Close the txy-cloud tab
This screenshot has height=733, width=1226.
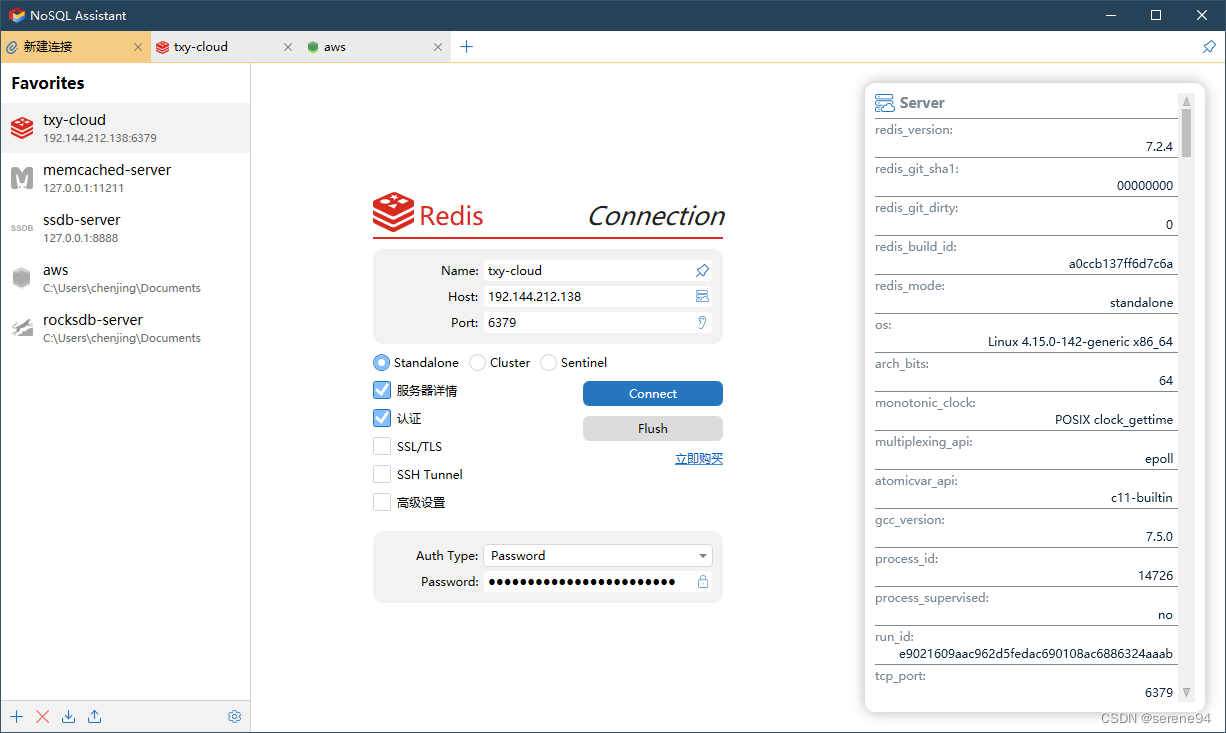pos(288,47)
